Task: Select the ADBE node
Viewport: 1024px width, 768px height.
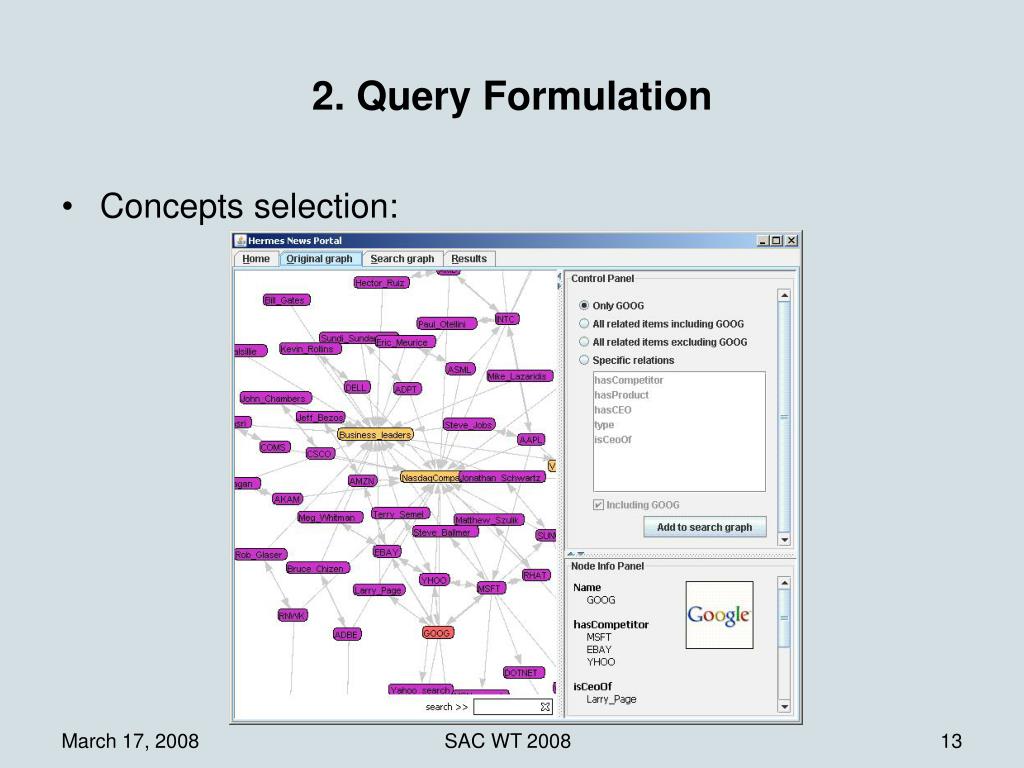Action: tap(346, 634)
